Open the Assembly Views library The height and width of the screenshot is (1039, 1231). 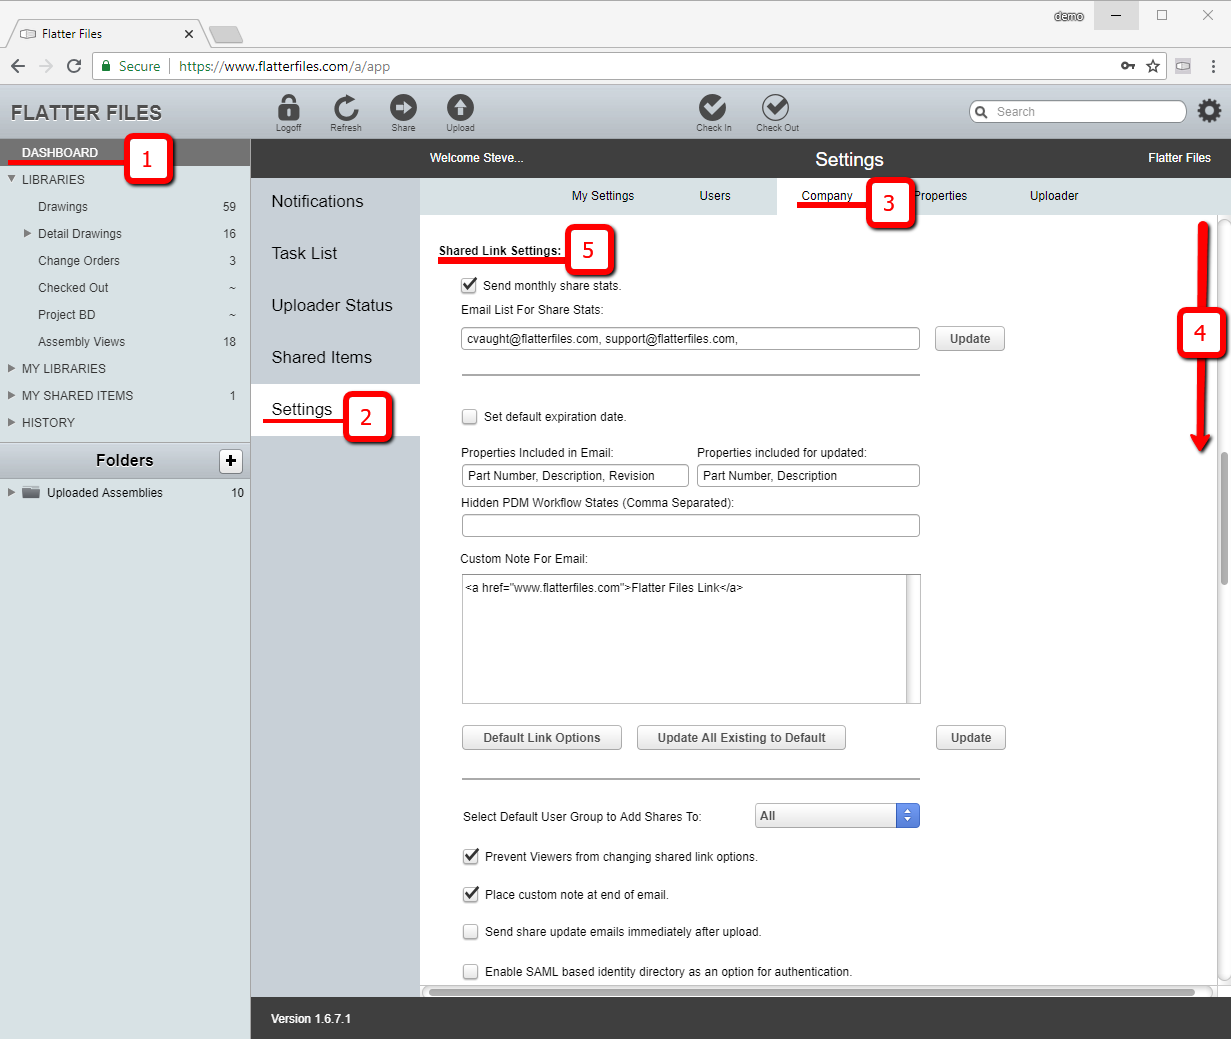[x=81, y=341]
